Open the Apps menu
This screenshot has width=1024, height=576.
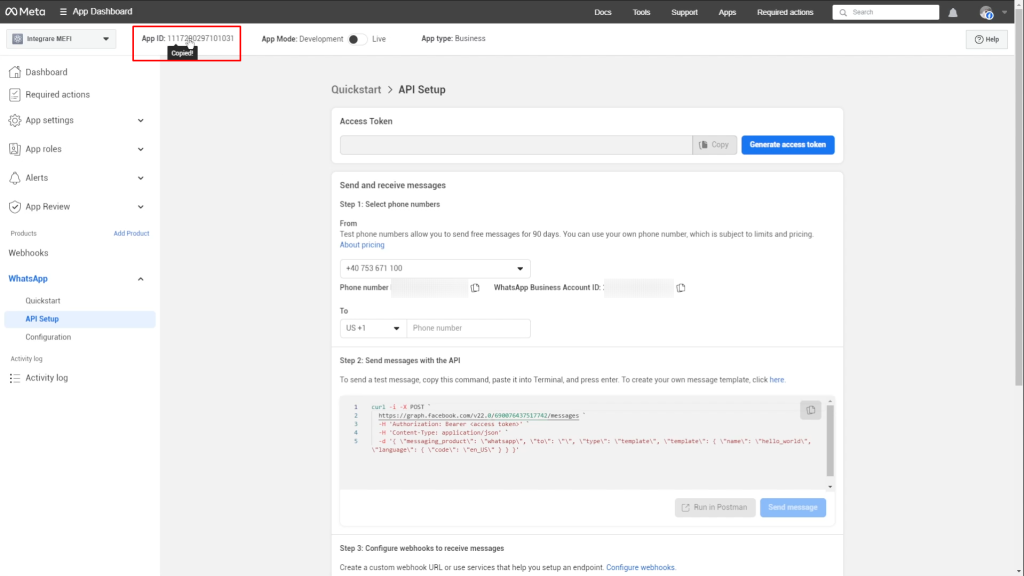coord(727,12)
